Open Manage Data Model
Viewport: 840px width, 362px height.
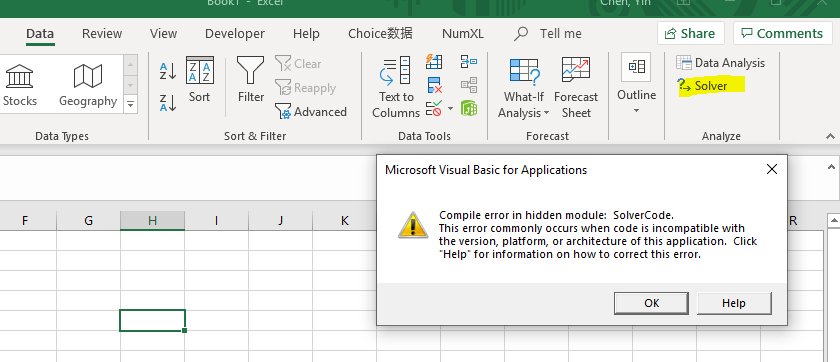tap(469, 108)
